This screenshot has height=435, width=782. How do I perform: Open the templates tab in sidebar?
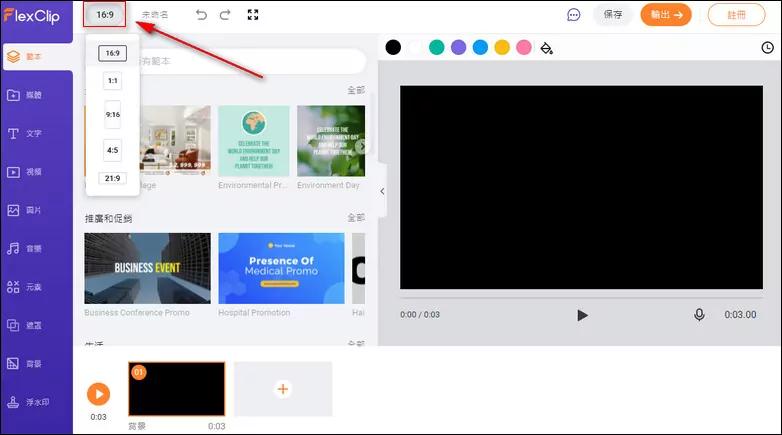(37, 57)
